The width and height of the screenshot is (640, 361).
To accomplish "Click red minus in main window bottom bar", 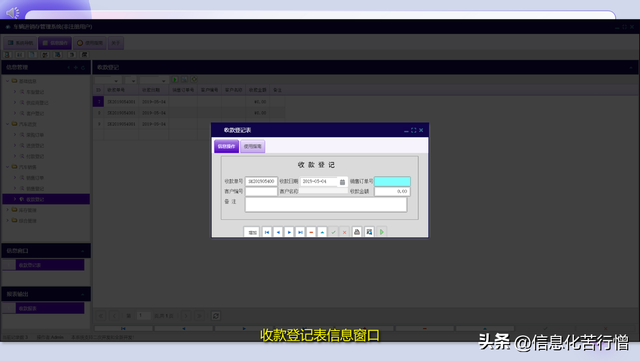I will 424,328.
